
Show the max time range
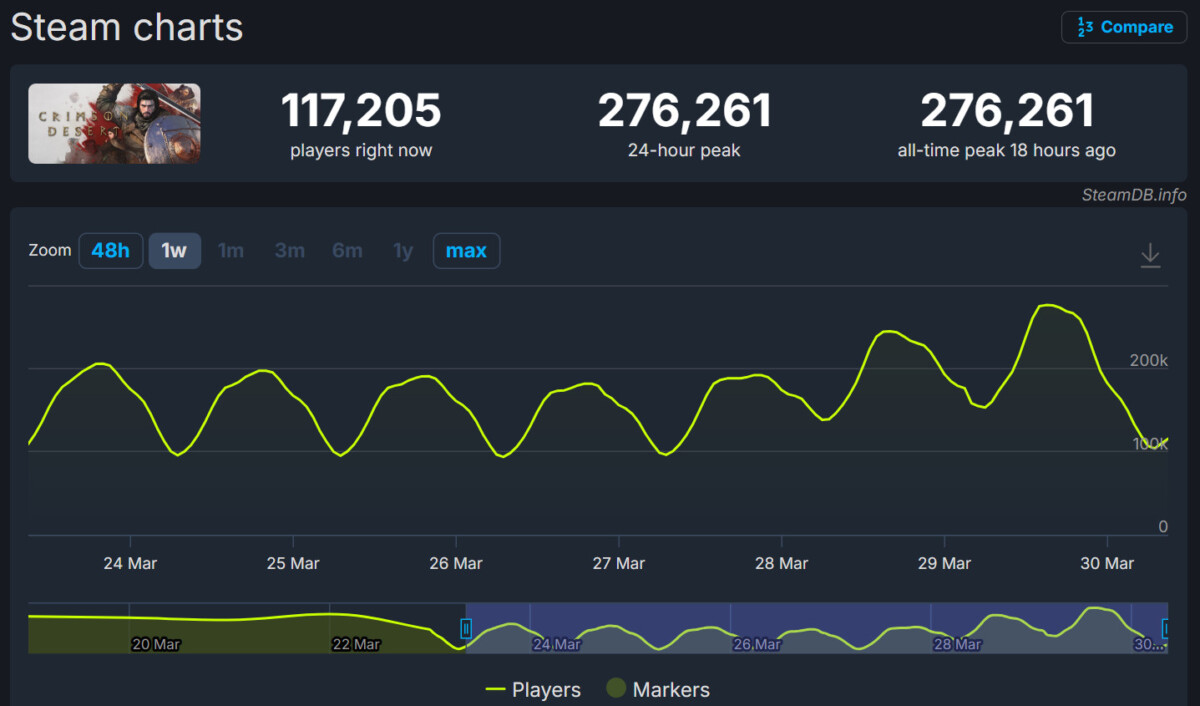tap(466, 251)
